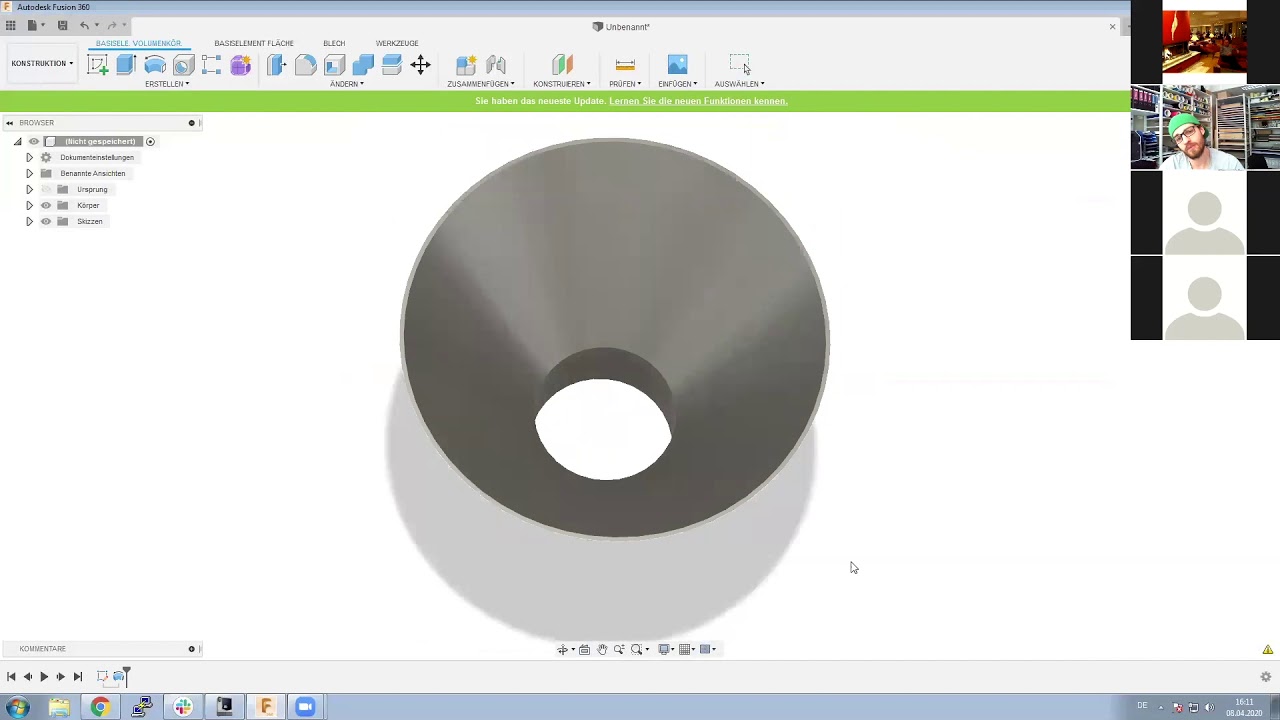Switch to Basisele. Volumenkör. tab
Viewport: 1280px width, 720px height.
138,43
